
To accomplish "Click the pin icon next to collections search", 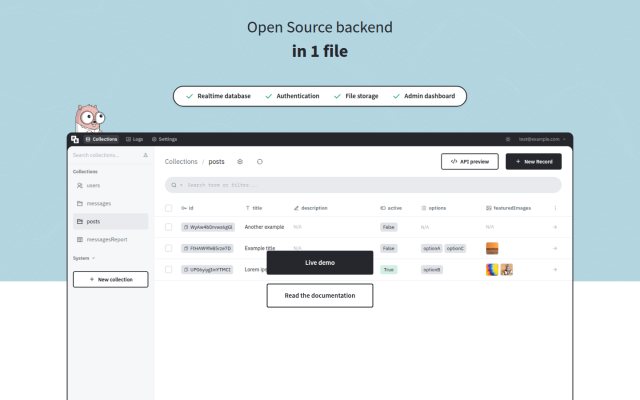I will coord(145,155).
